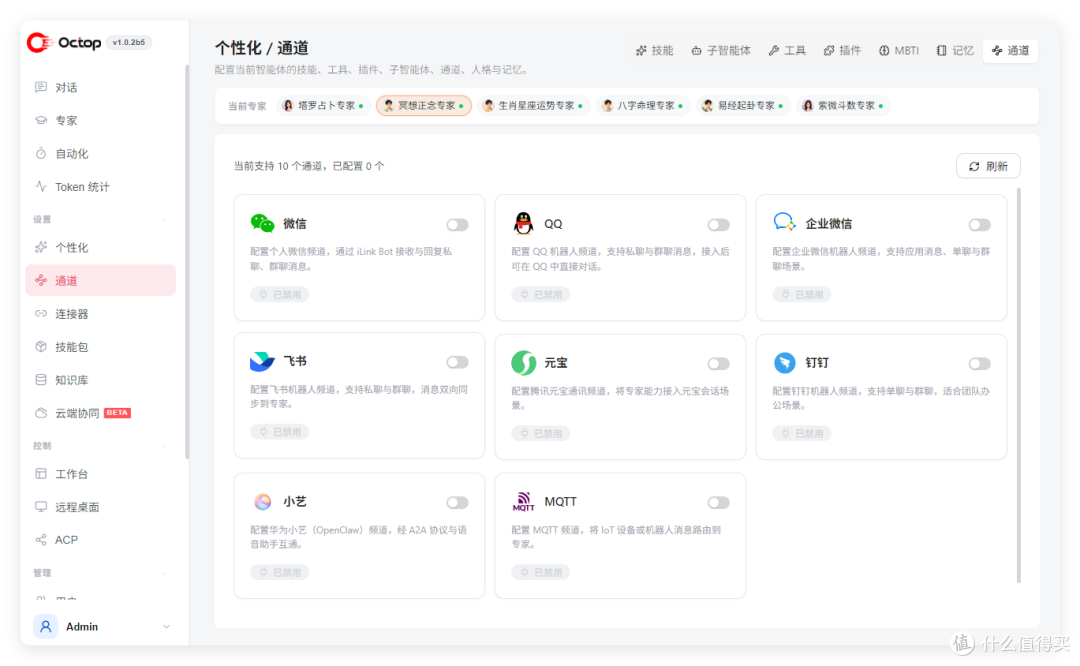Screen dimensions: 1080x666
Task: Select the 八字命理专家 expert chip
Action: 643,105
